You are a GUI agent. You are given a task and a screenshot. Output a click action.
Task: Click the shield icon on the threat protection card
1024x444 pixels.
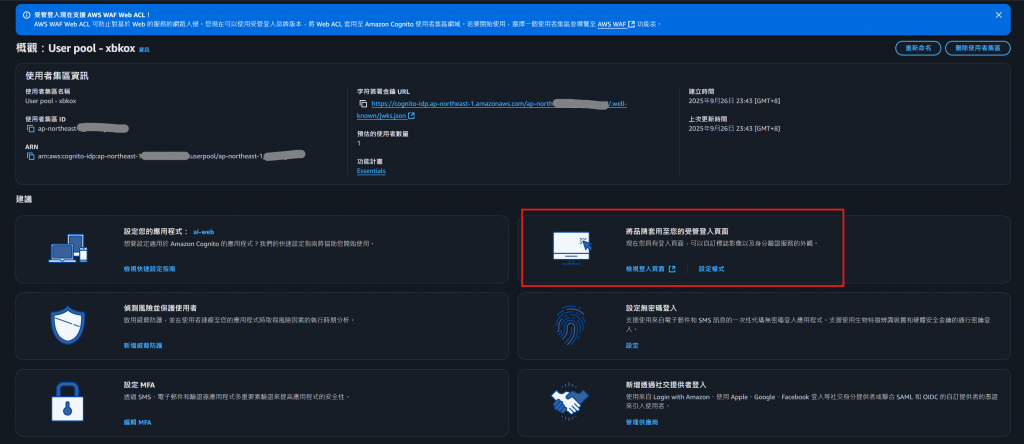point(68,325)
